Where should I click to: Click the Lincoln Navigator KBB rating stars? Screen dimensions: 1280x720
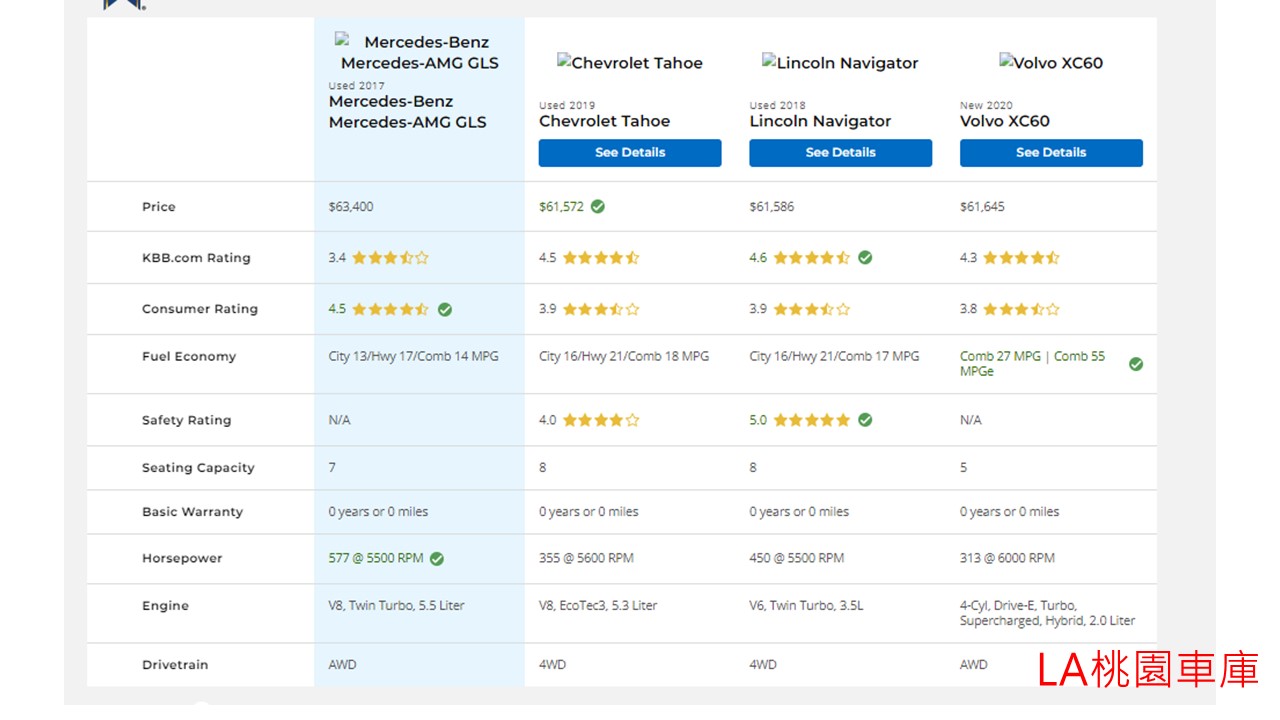812,258
